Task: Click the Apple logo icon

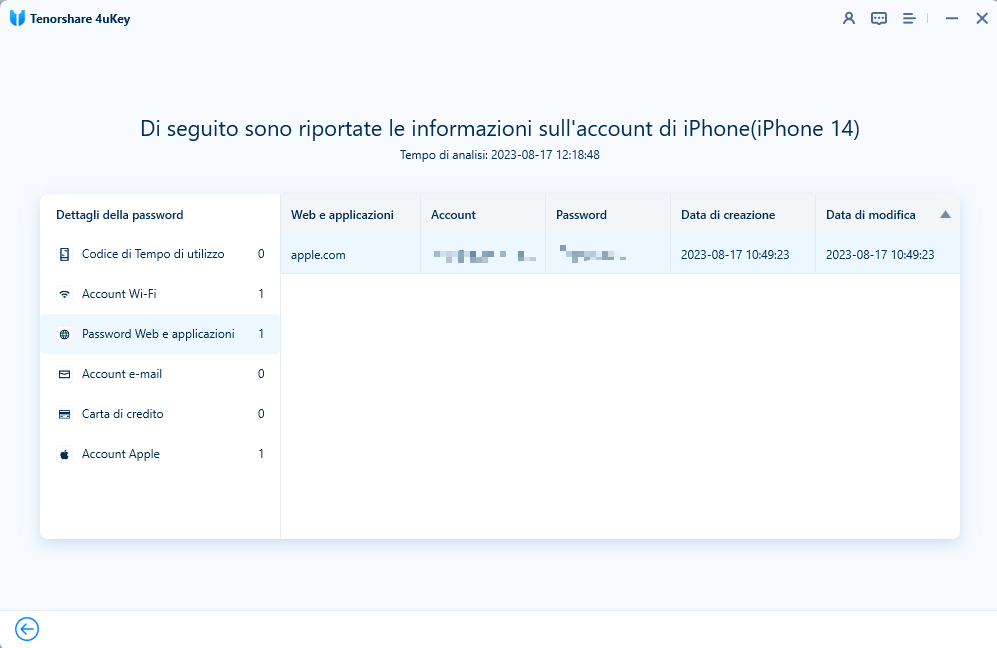Action: (x=64, y=454)
